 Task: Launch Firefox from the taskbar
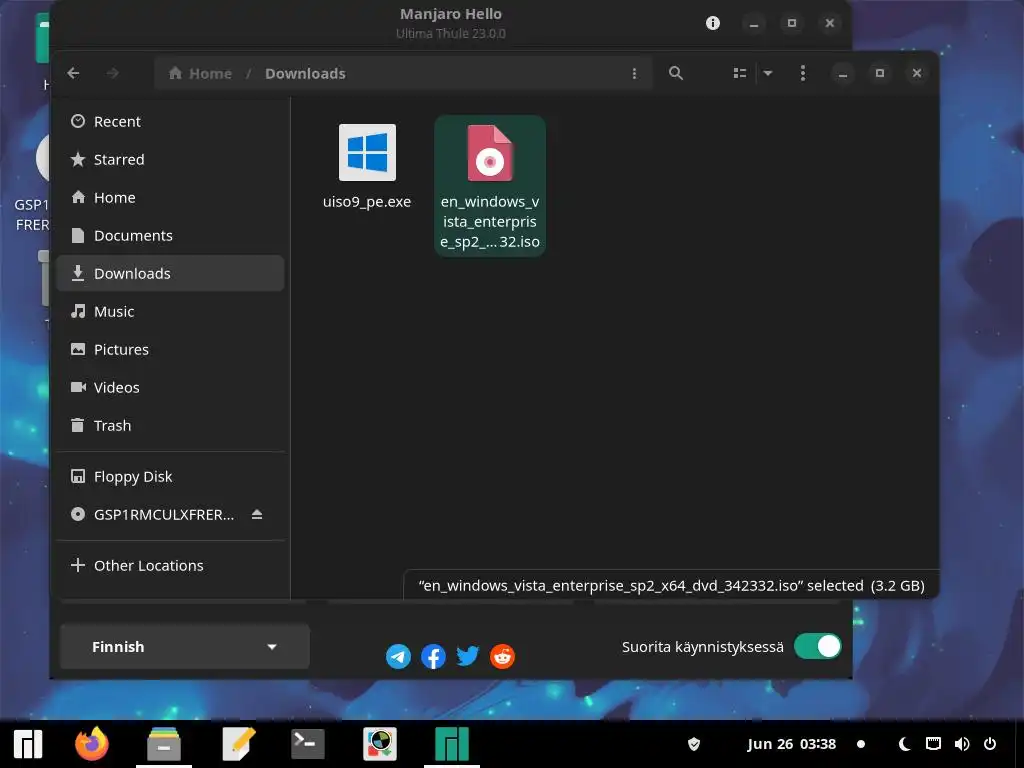point(91,744)
